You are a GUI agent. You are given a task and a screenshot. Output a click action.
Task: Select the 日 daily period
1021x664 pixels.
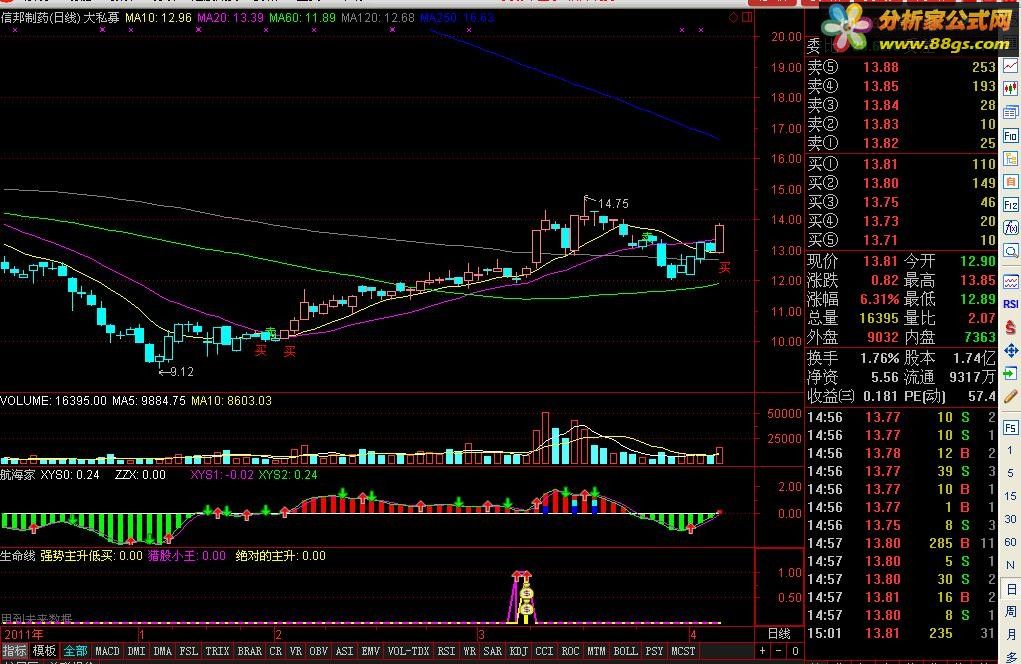[x=1010, y=589]
